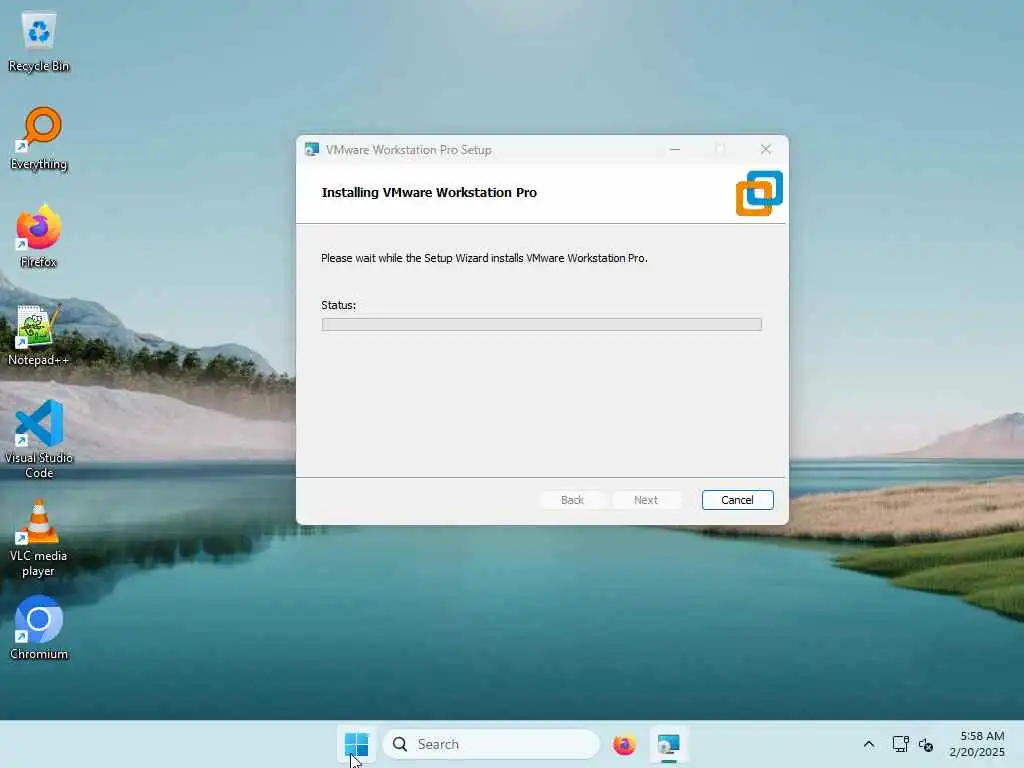
Task: Click the disabled Next button
Action: point(646,500)
